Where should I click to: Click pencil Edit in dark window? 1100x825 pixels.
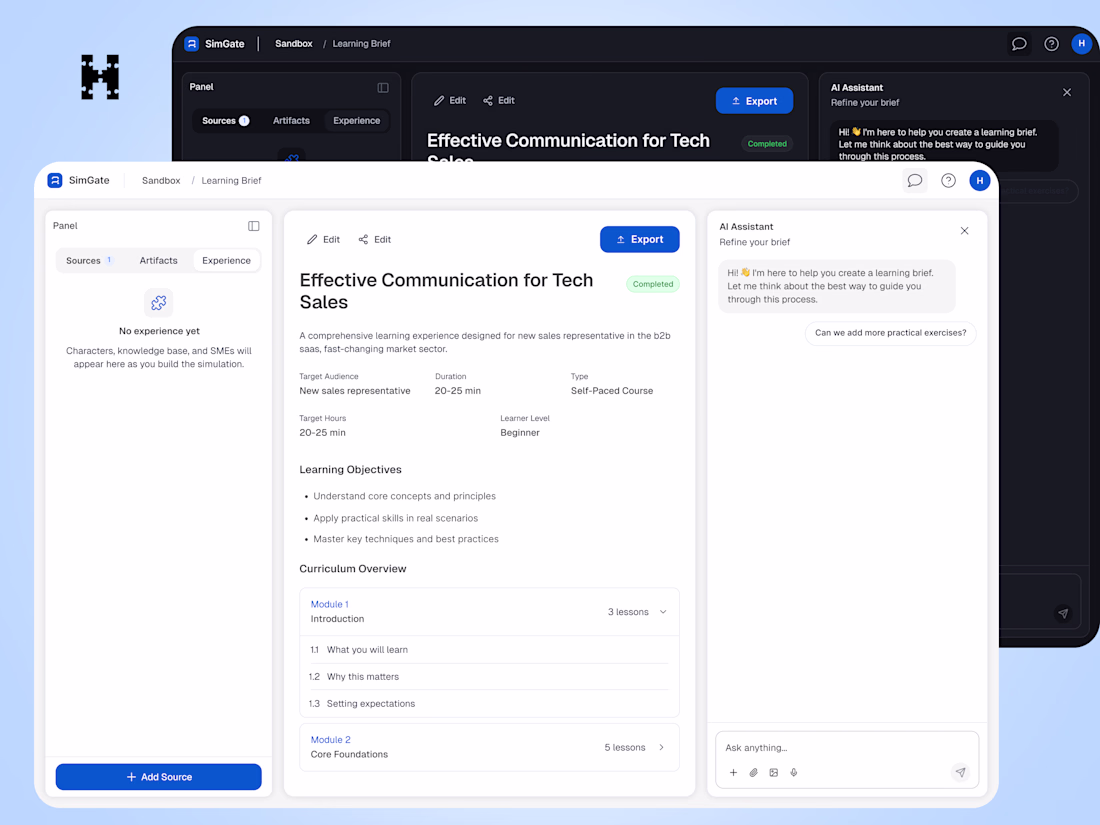tap(450, 100)
